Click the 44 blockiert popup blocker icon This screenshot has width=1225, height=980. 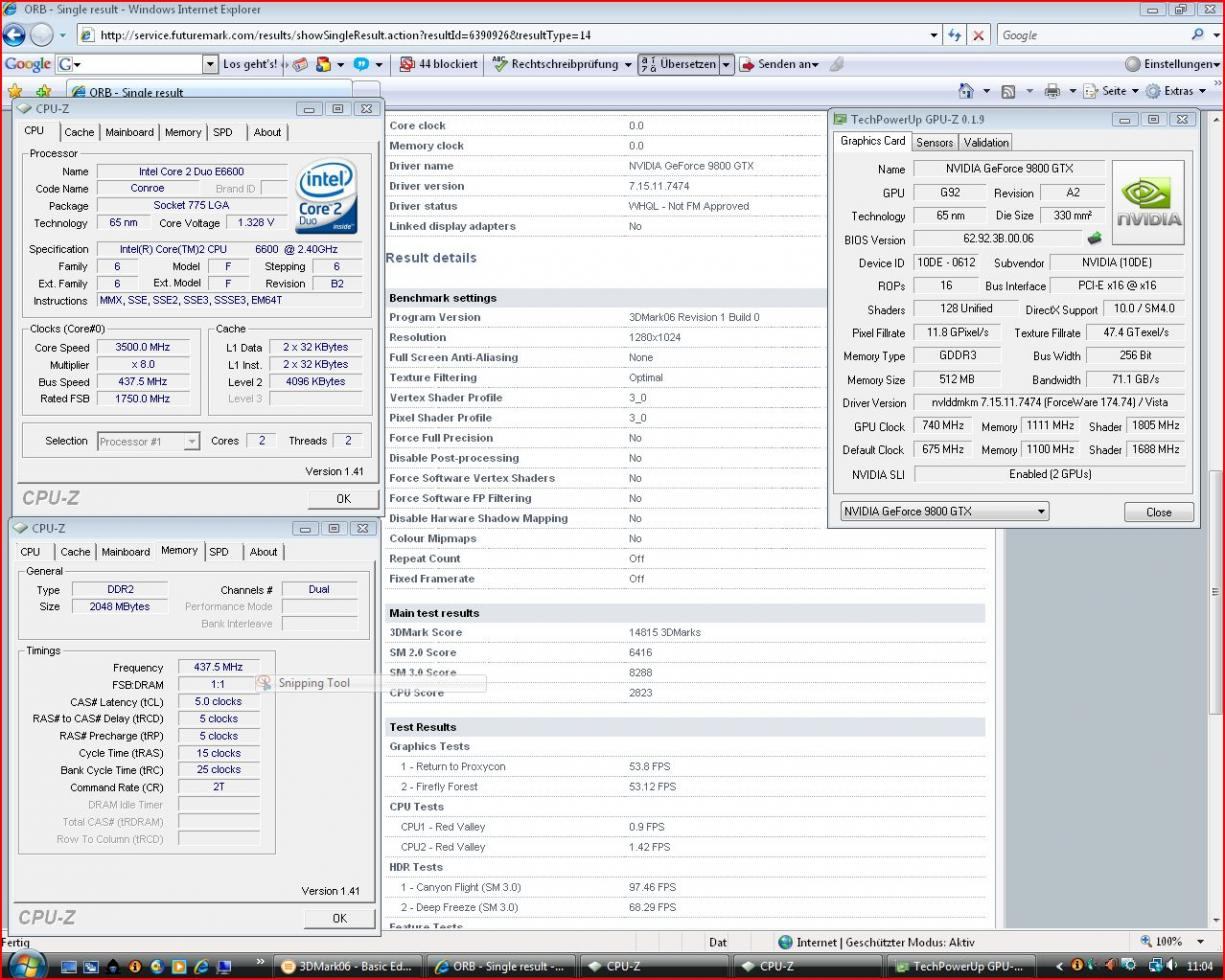(407, 64)
